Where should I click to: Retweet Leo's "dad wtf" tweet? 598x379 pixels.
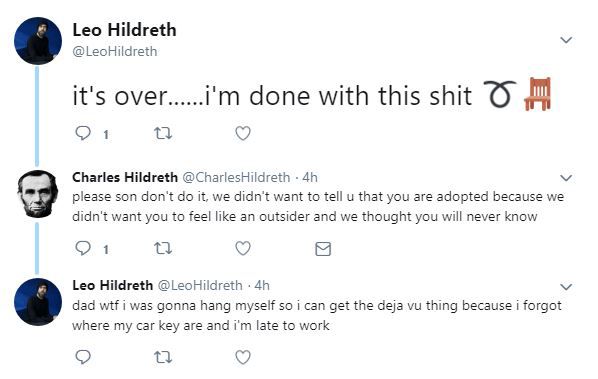[x=163, y=357]
